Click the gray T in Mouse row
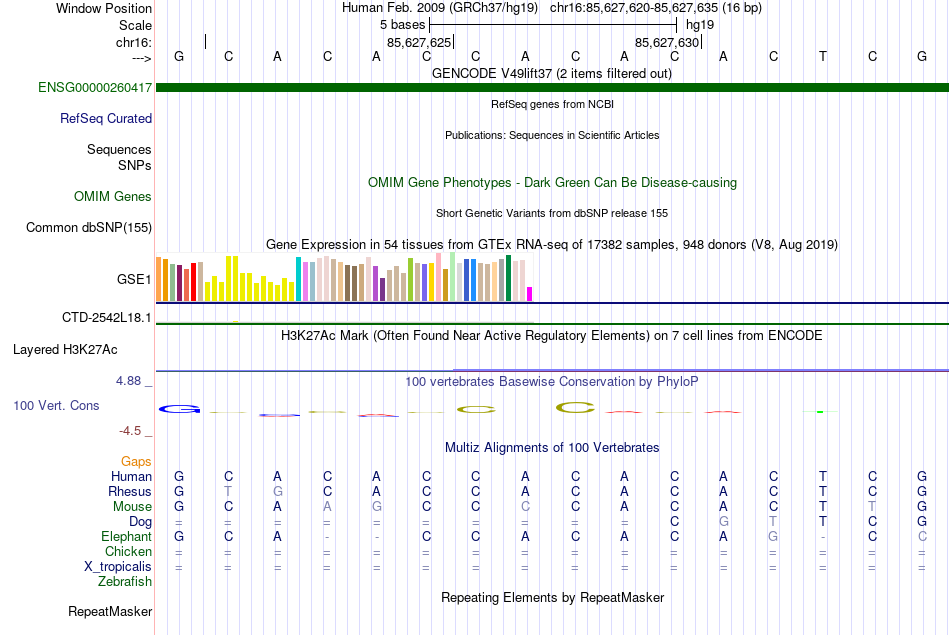 click(x=872, y=507)
